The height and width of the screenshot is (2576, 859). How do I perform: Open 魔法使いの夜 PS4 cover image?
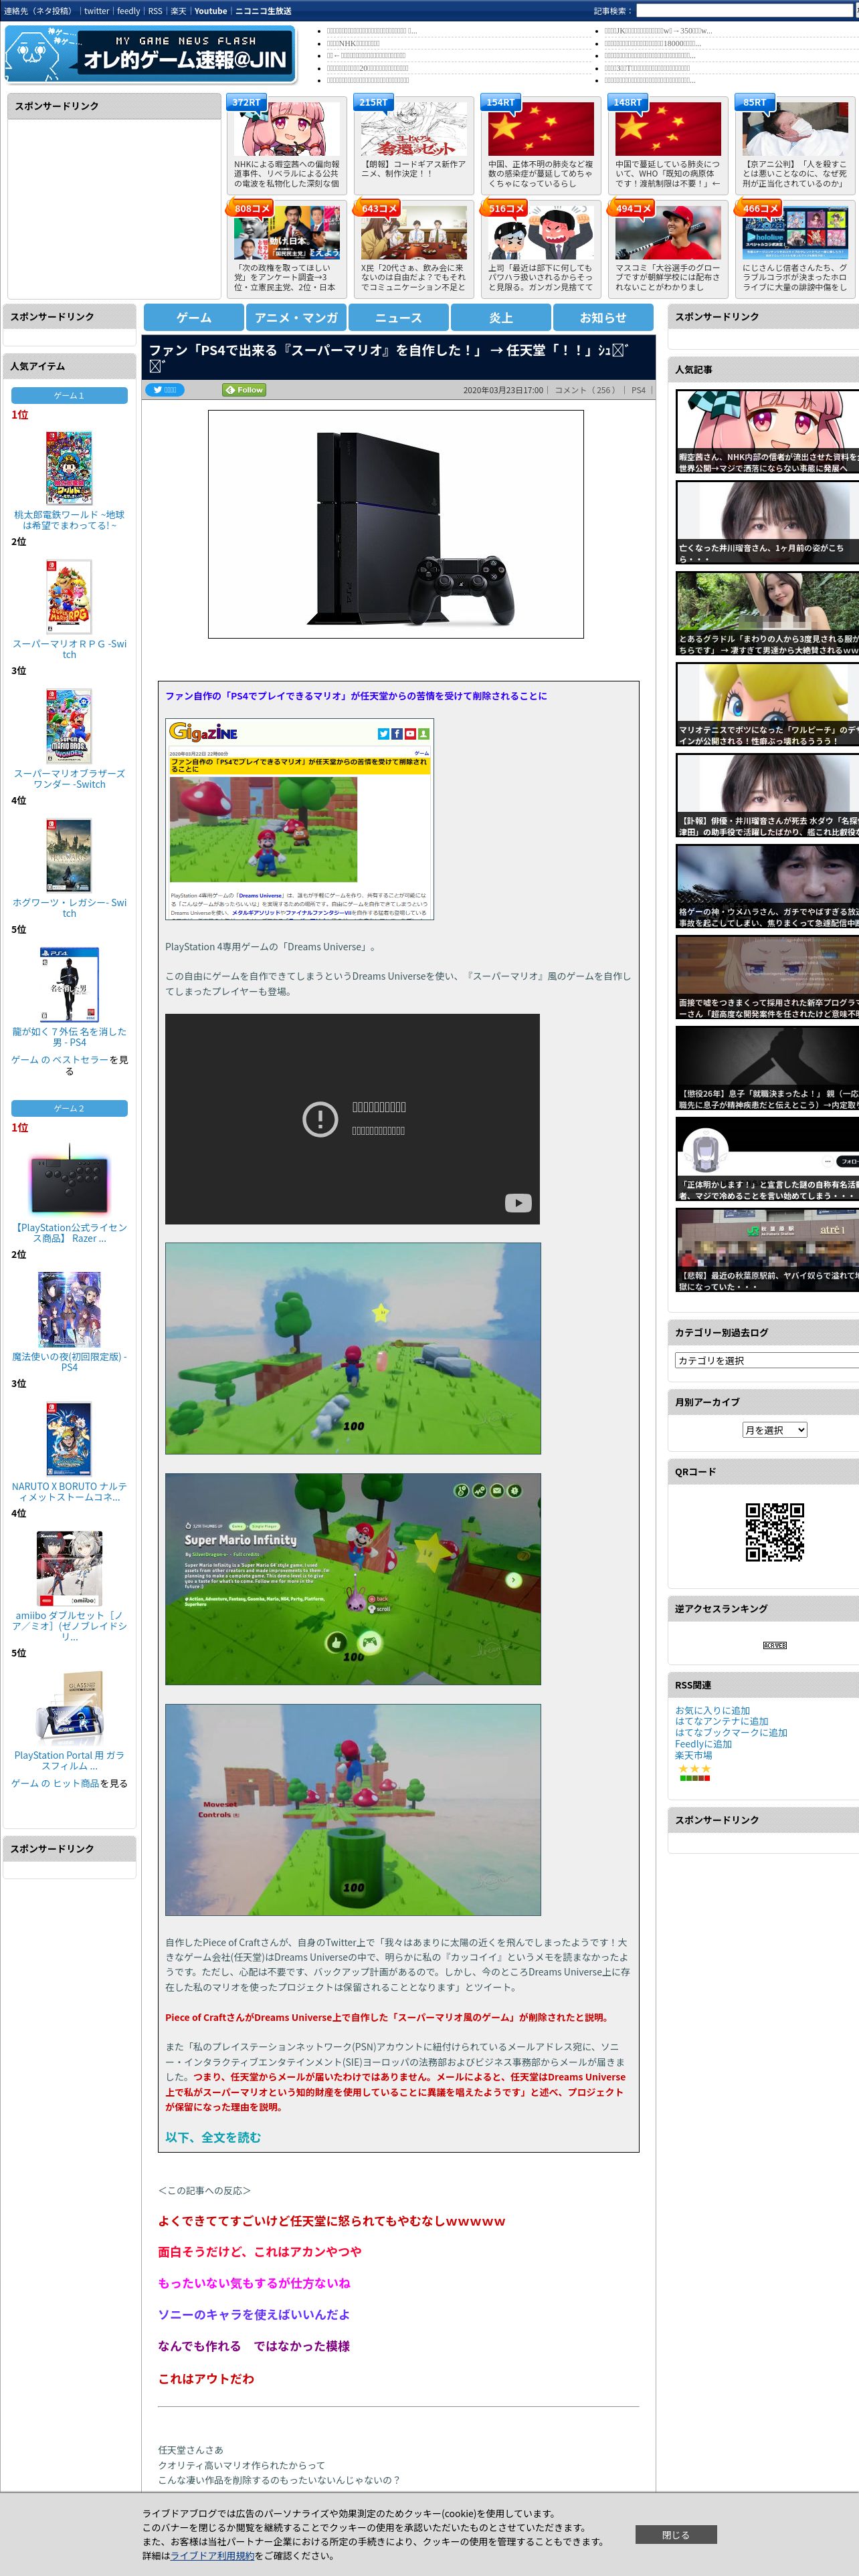point(69,1310)
